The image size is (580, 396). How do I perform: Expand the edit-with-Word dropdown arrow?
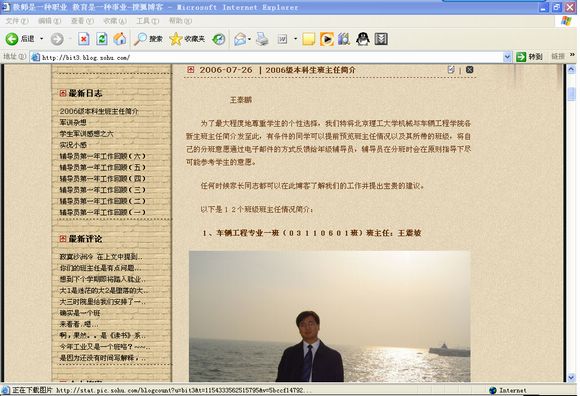(295, 39)
